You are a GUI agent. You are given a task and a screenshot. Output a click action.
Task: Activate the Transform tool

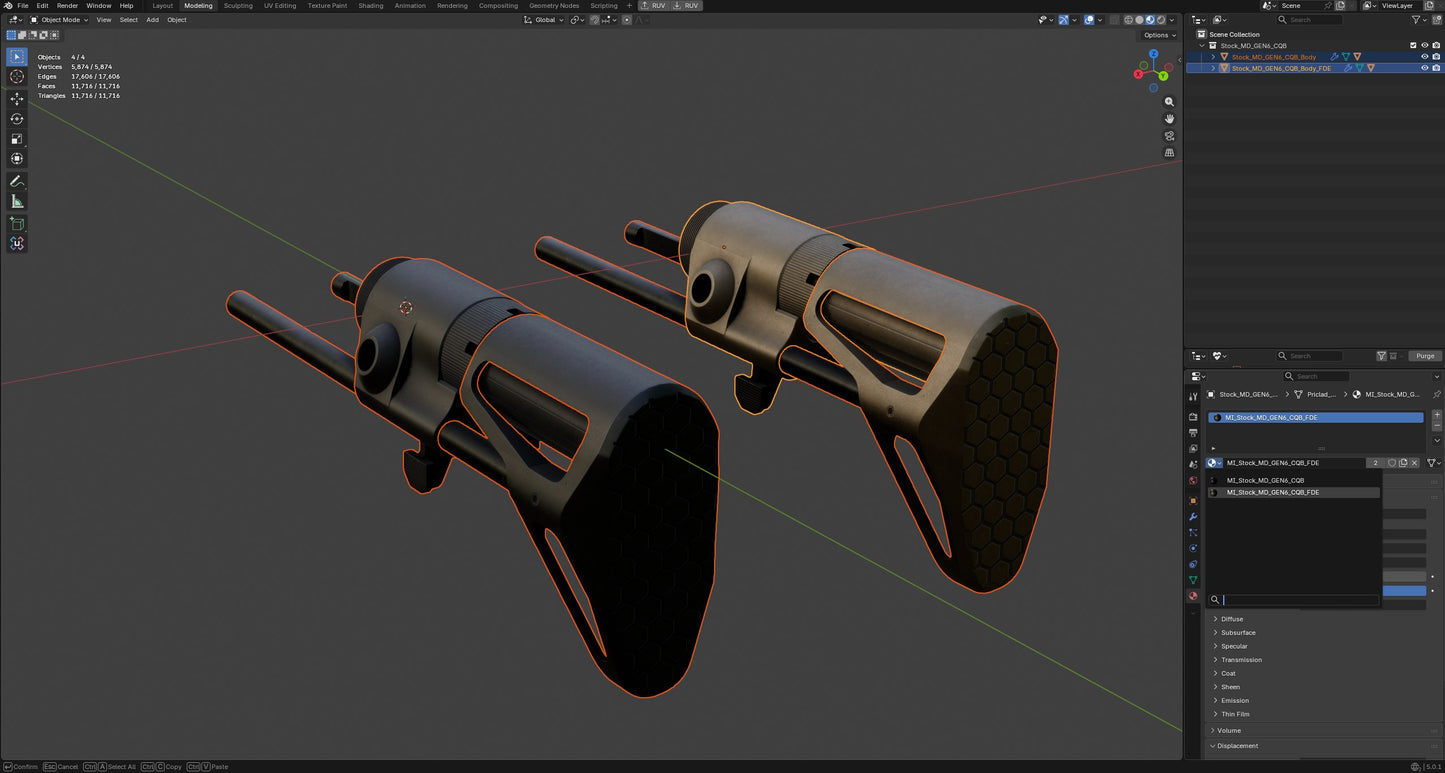[17, 159]
